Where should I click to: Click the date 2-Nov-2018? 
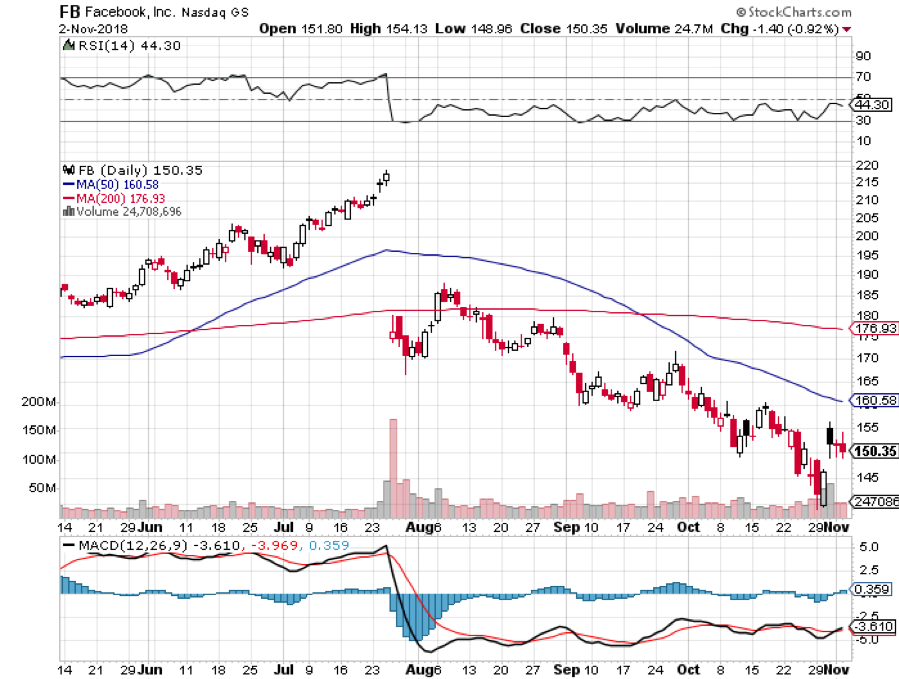pos(93,29)
